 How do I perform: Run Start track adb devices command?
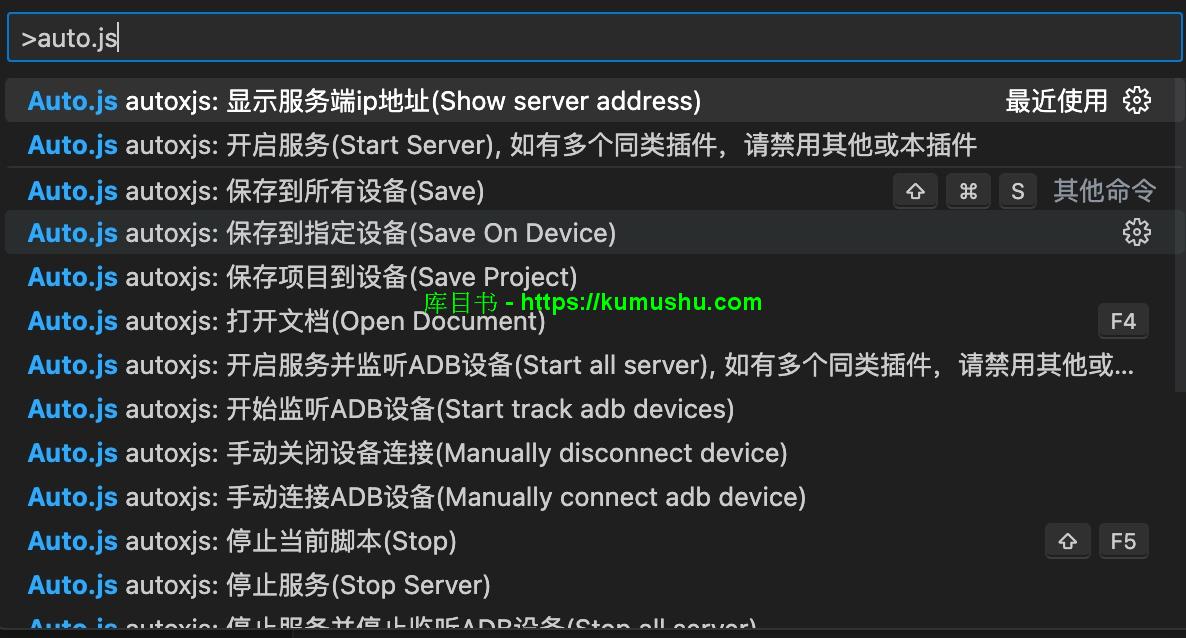pos(593,409)
